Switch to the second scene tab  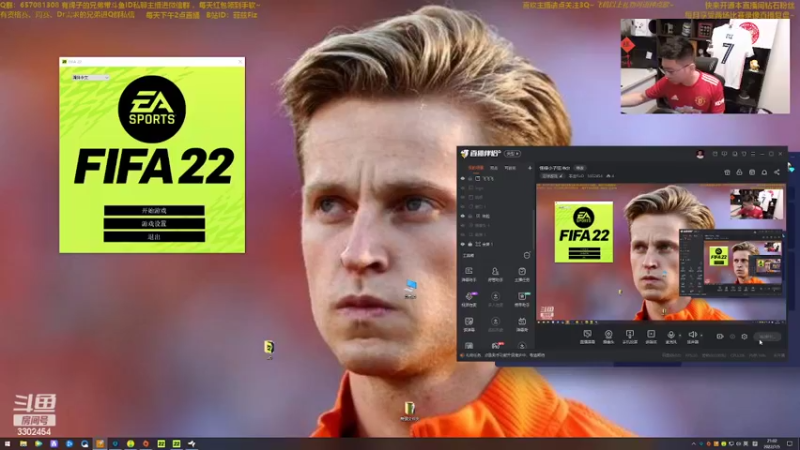click(494, 168)
